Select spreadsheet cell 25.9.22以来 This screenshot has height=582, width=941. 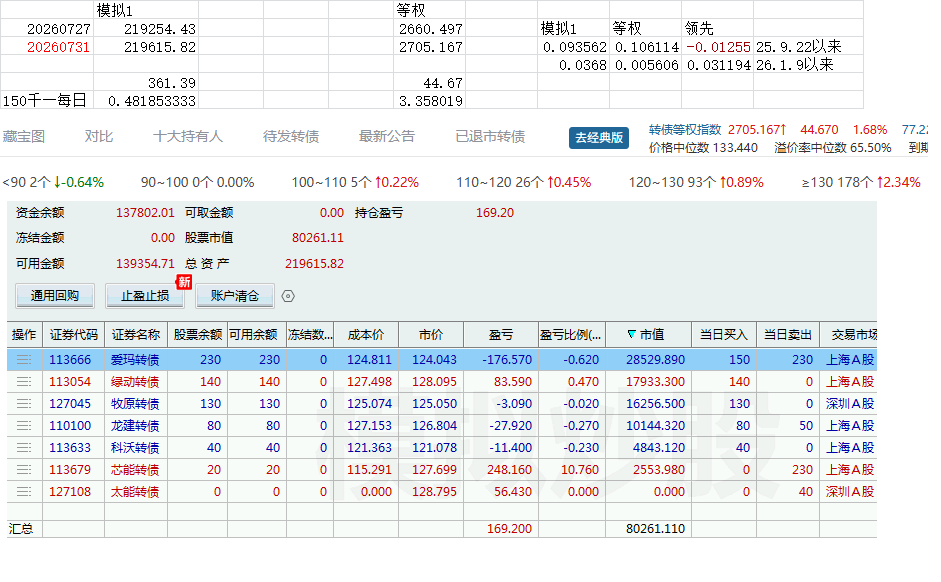pyautogui.click(x=808, y=47)
